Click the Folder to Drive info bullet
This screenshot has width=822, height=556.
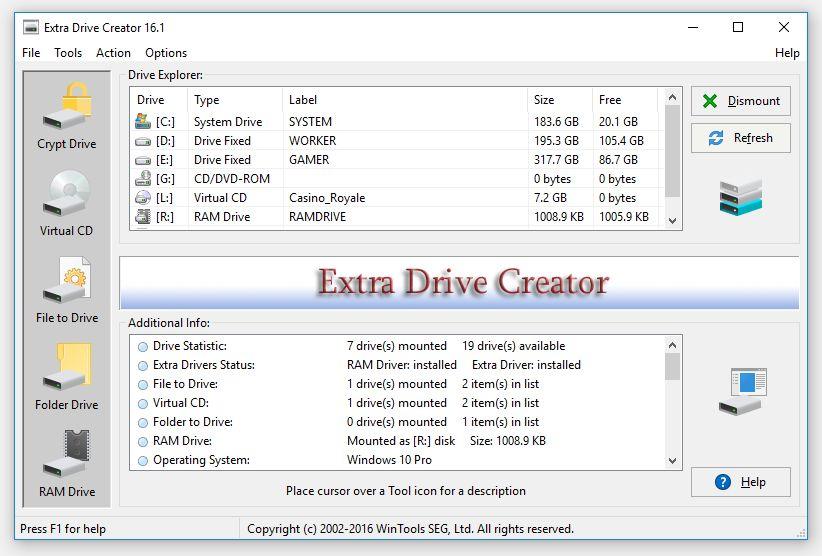(x=143, y=422)
